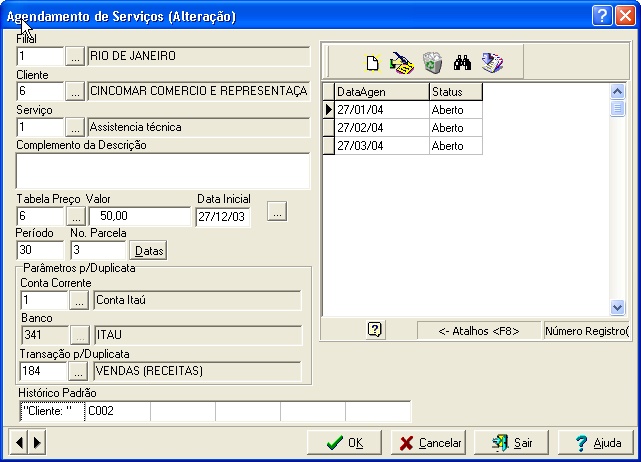
Task: Focus the Tabela Preço code field
Action: point(40,216)
